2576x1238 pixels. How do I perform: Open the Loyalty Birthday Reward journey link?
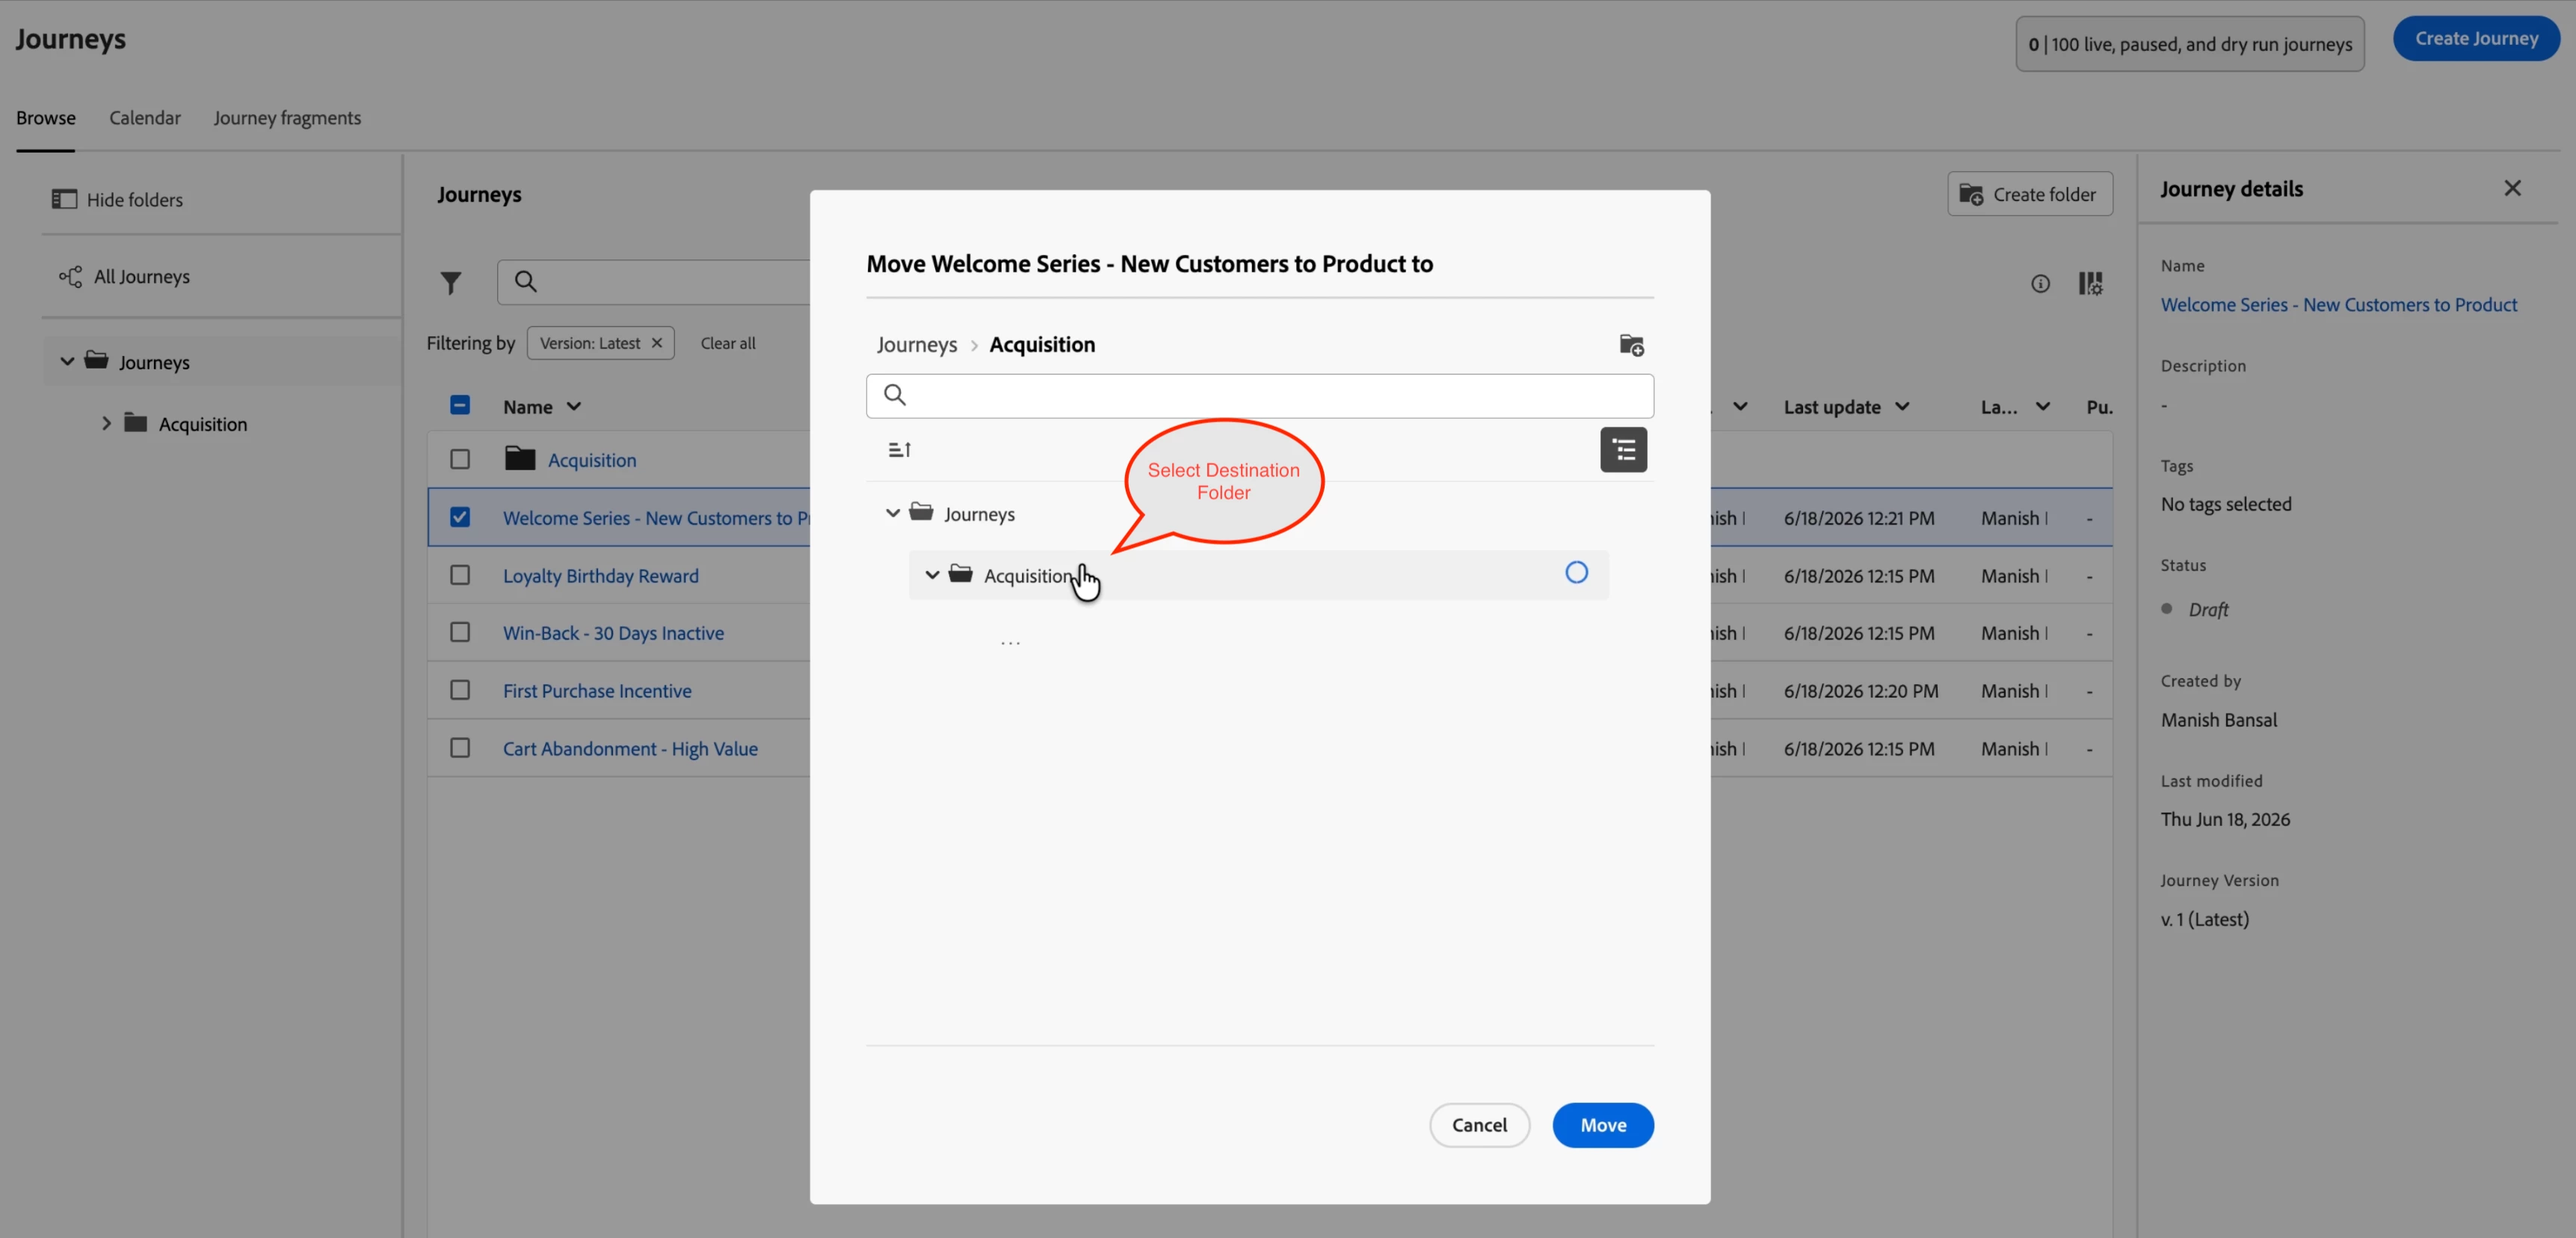[x=601, y=576]
